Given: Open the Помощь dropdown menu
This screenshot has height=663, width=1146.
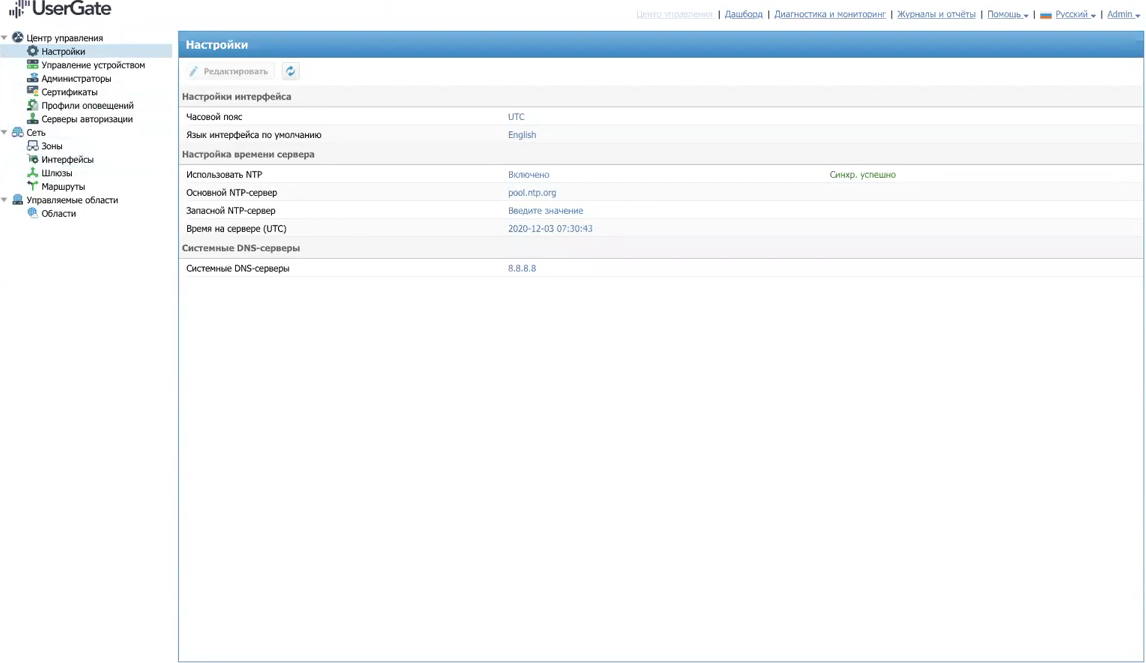Looking at the screenshot, I should (1007, 15).
